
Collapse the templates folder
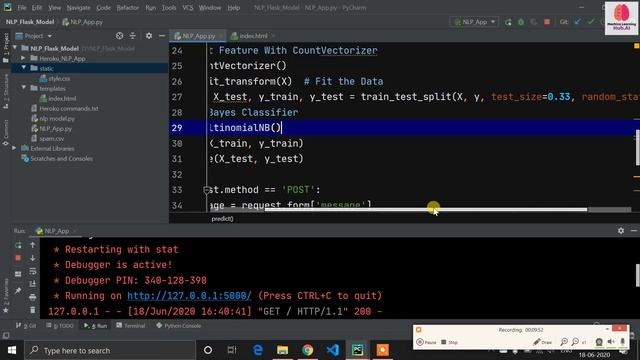click(x=23, y=88)
